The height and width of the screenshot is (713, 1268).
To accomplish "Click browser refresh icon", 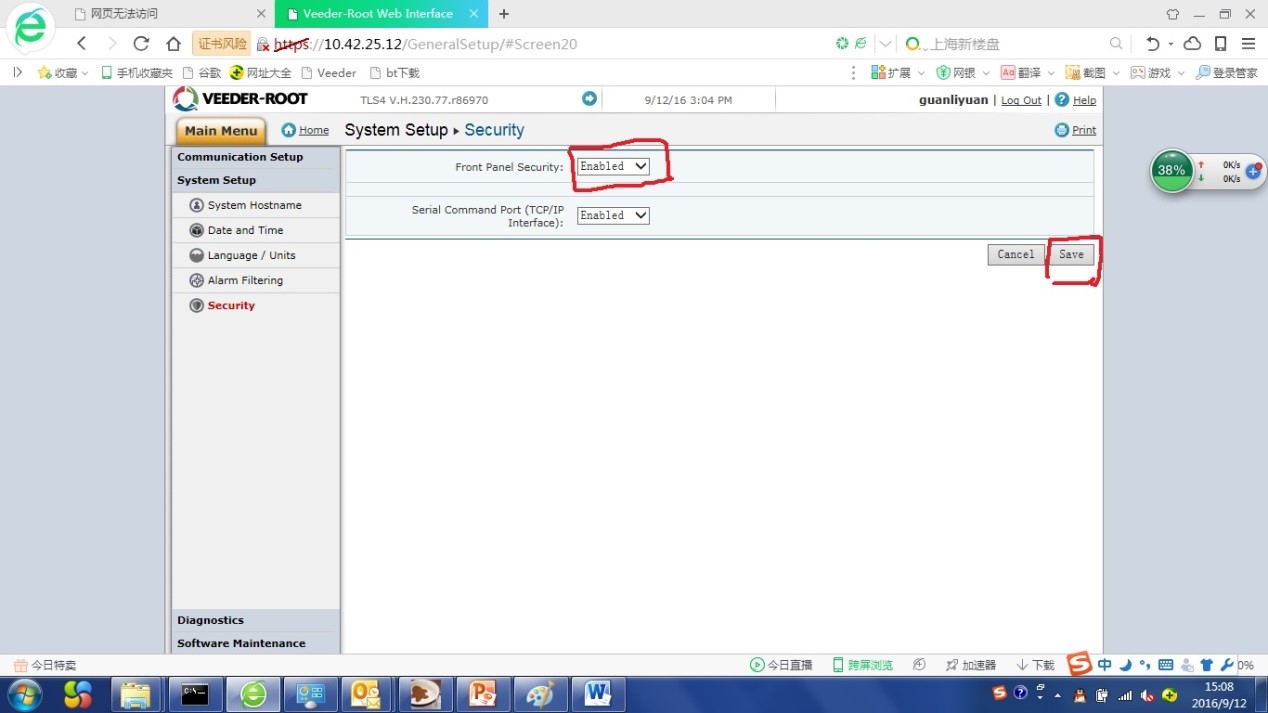I will tap(141, 44).
